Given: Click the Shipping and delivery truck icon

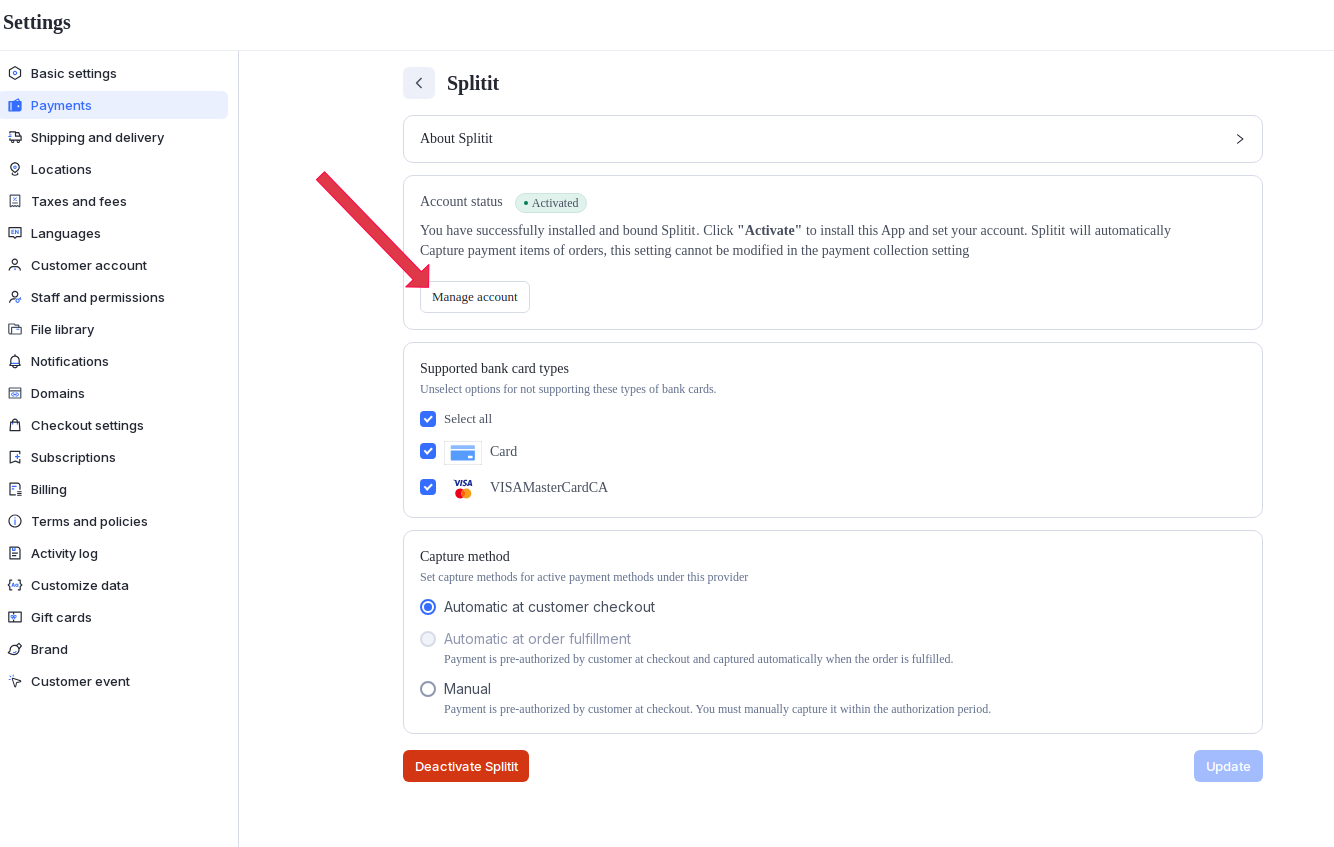Looking at the screenshot, I should coord(15,137).
